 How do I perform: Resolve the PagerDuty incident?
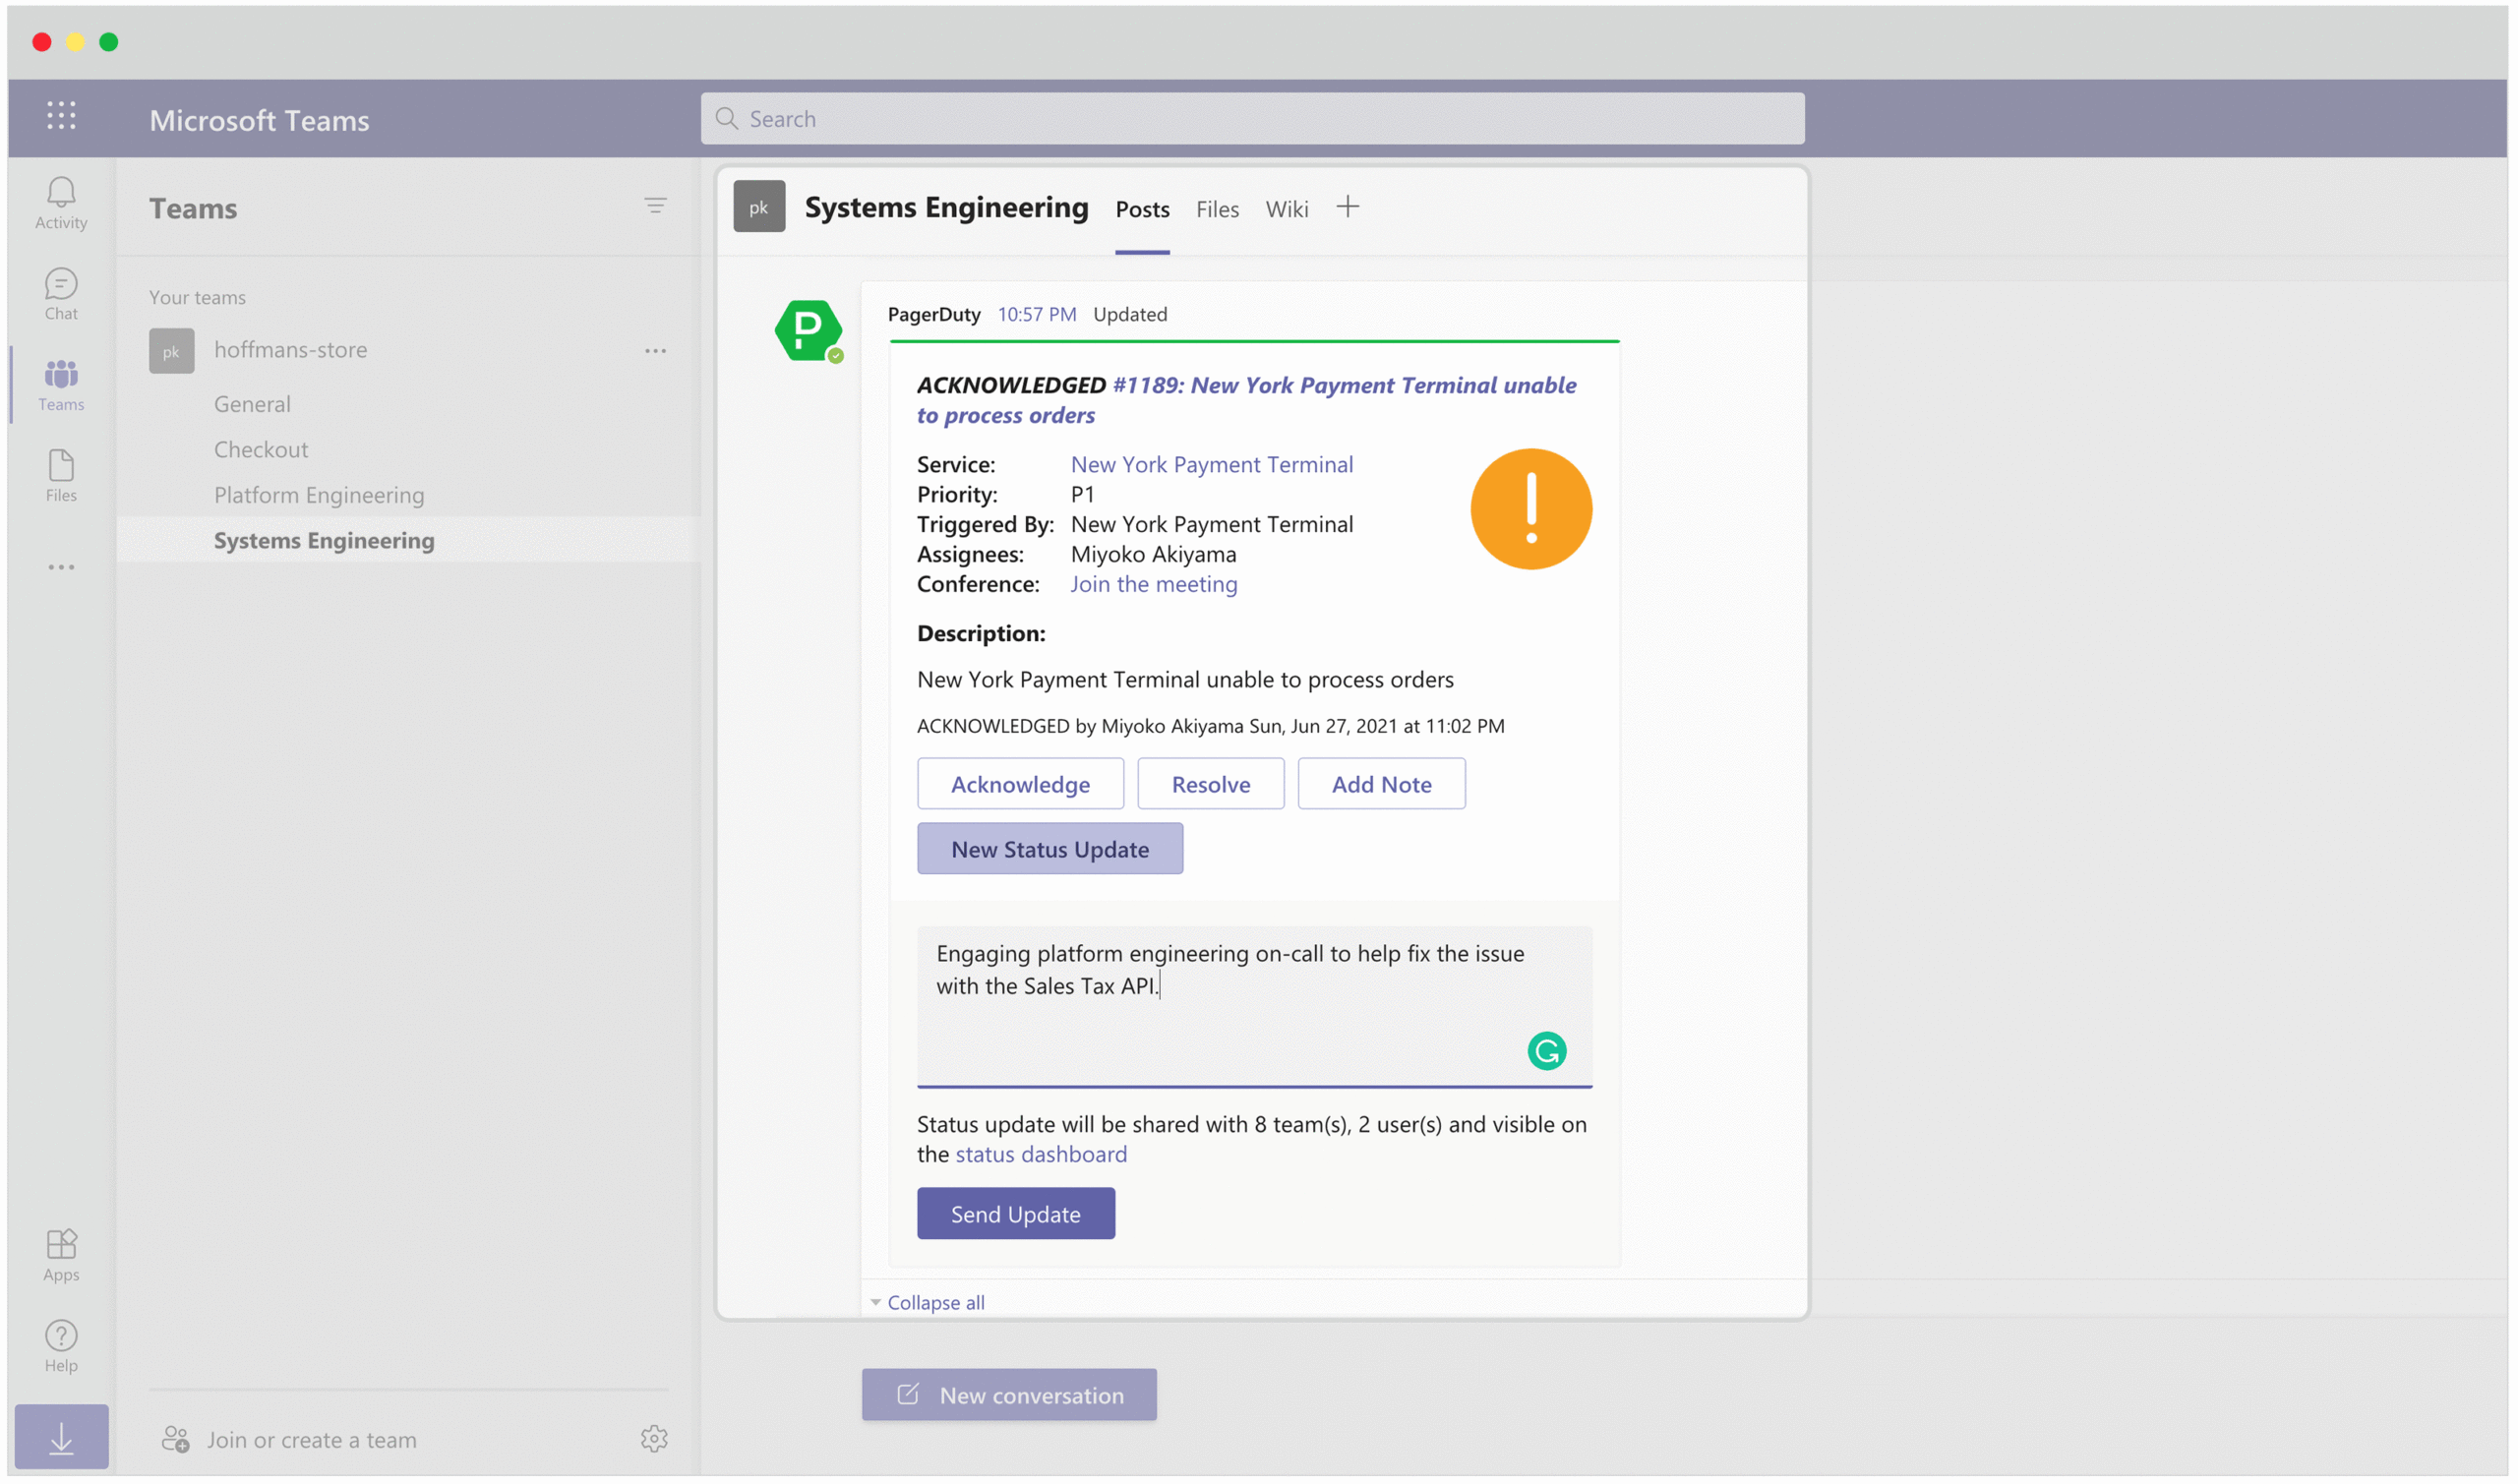tap(1210, 784)
